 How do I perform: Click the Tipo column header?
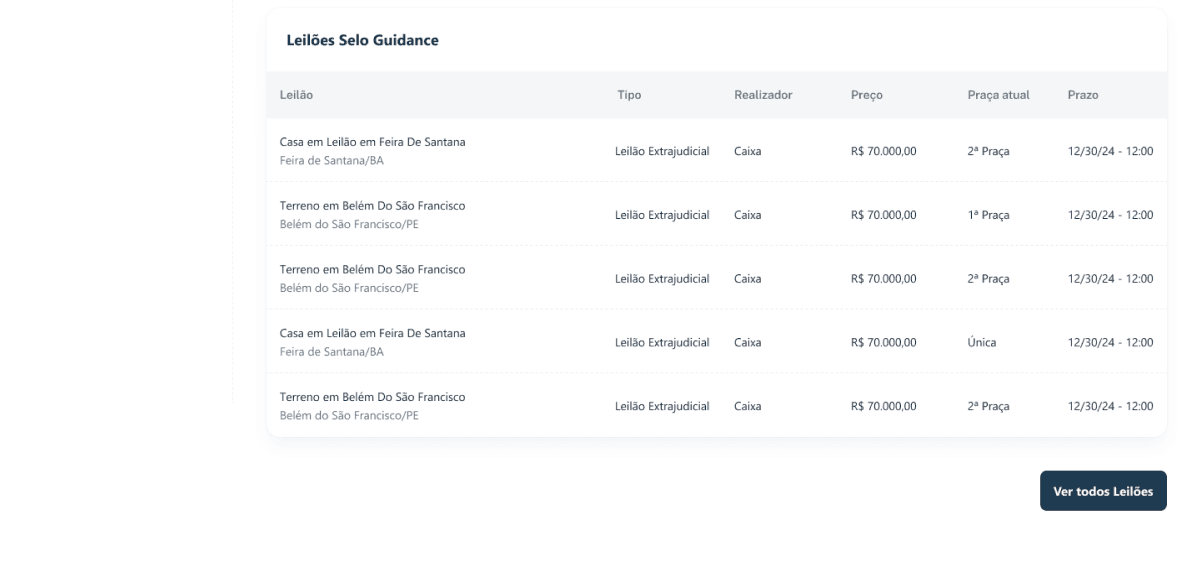628,95
